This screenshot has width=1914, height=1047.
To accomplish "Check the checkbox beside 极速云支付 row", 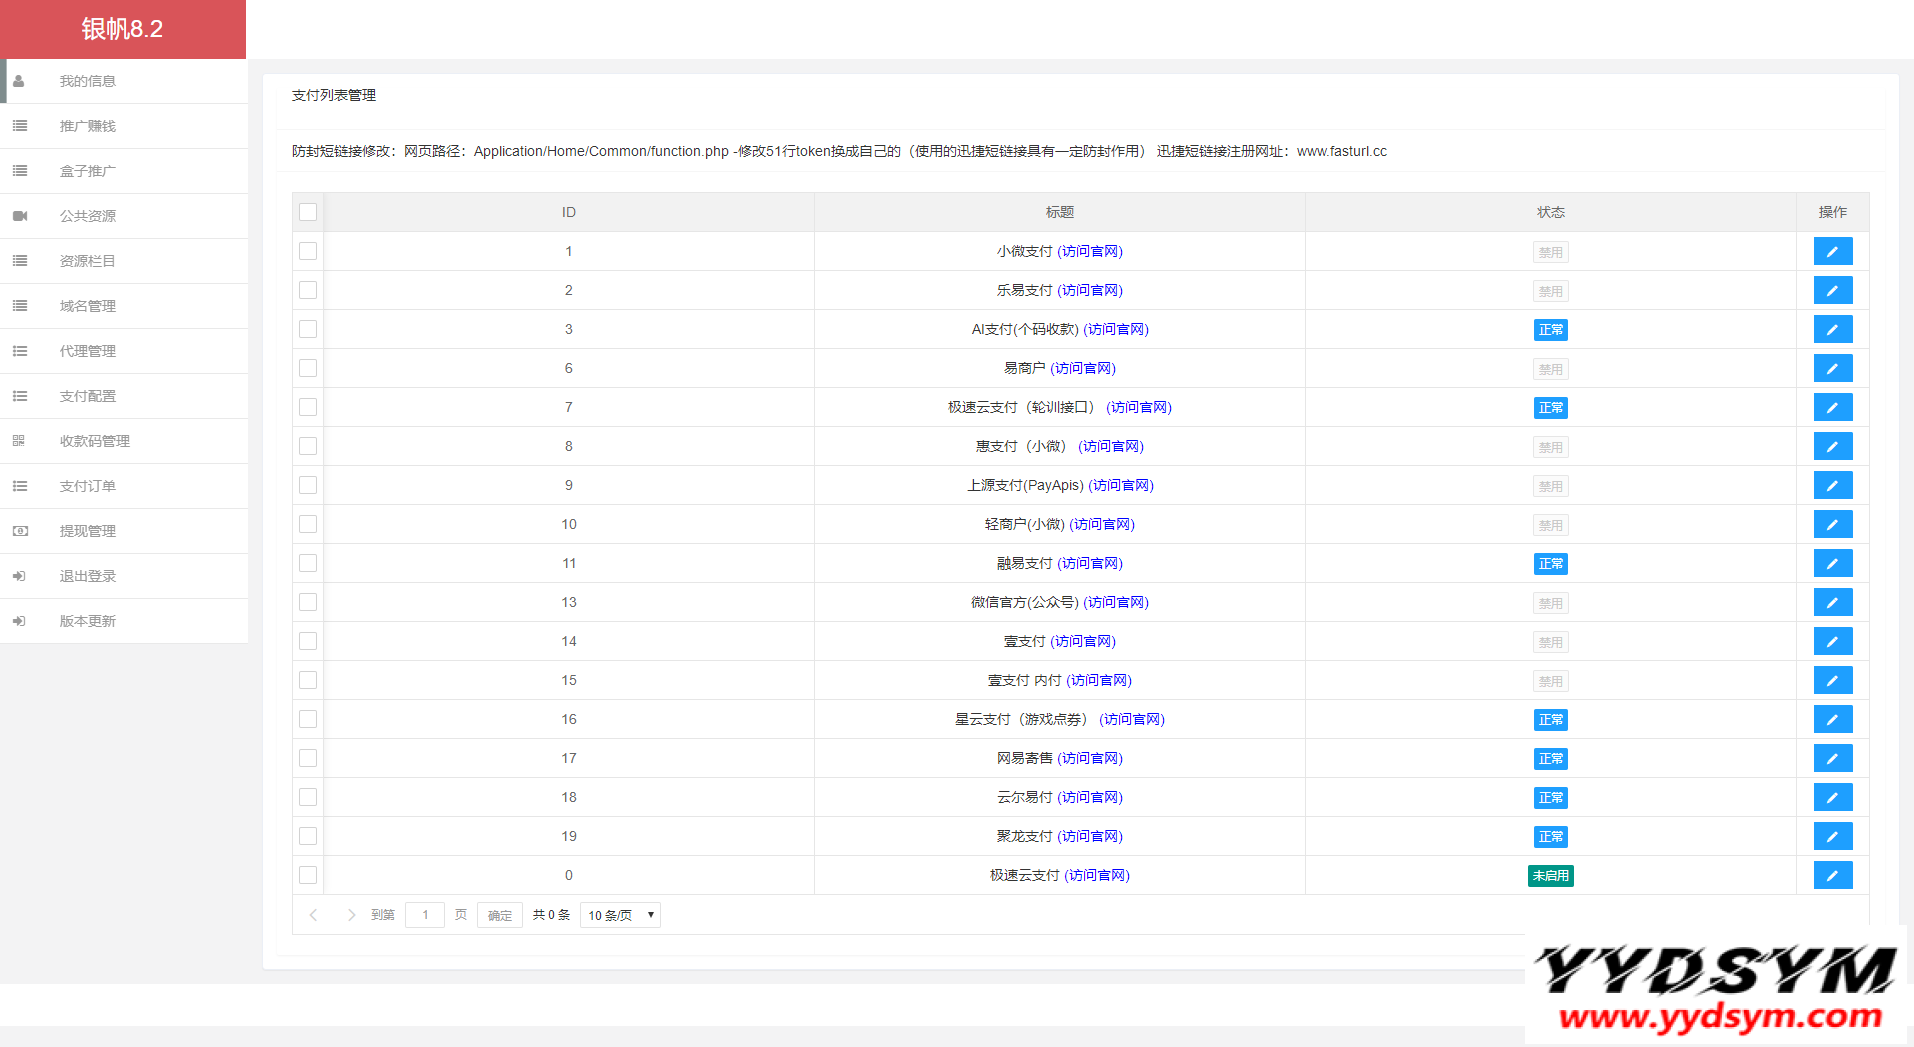I will coord(308,875).
